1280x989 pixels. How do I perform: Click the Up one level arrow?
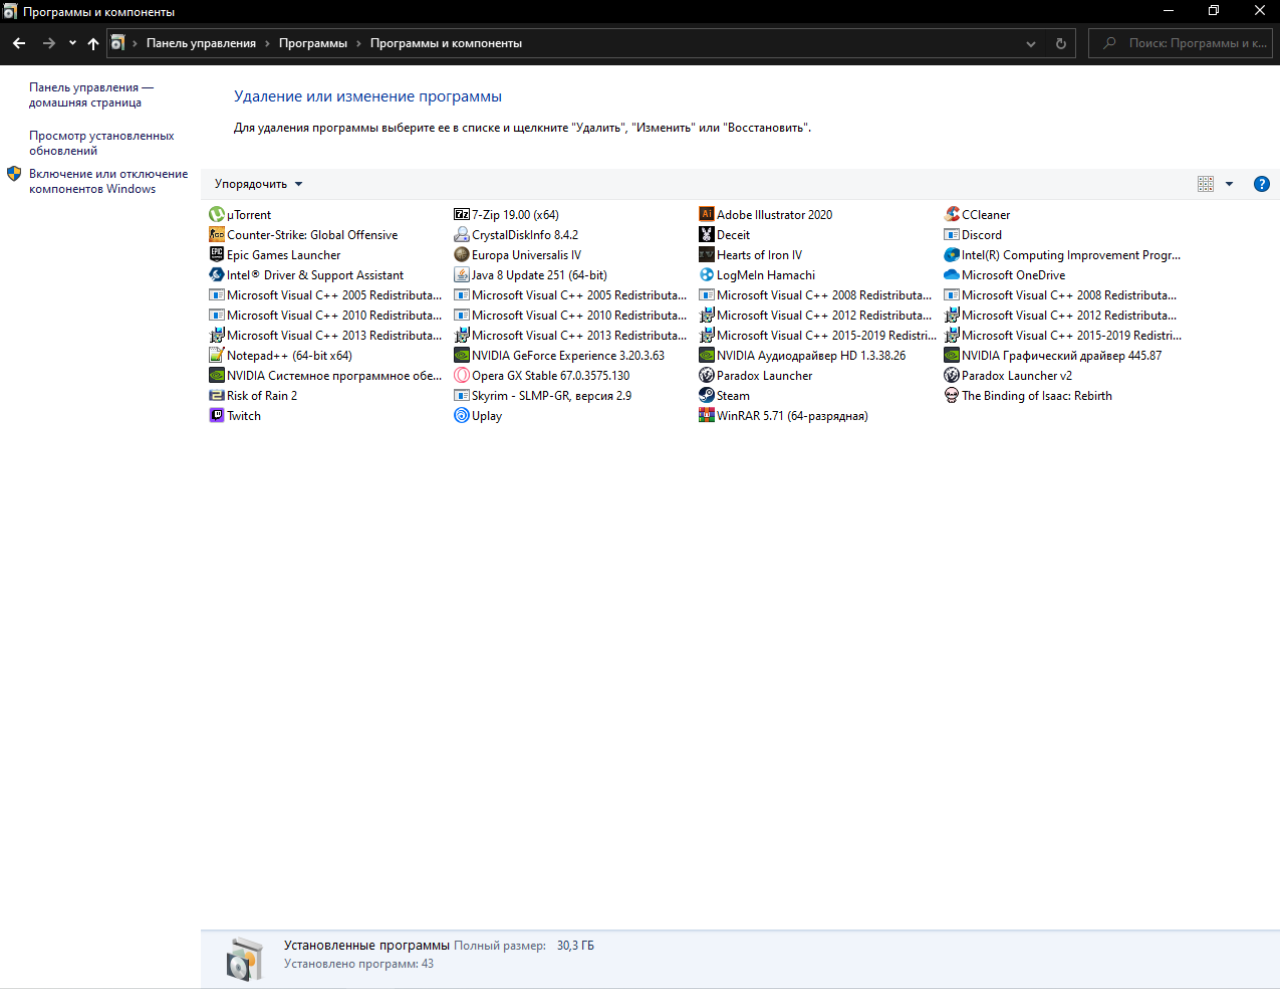[93, 44]
